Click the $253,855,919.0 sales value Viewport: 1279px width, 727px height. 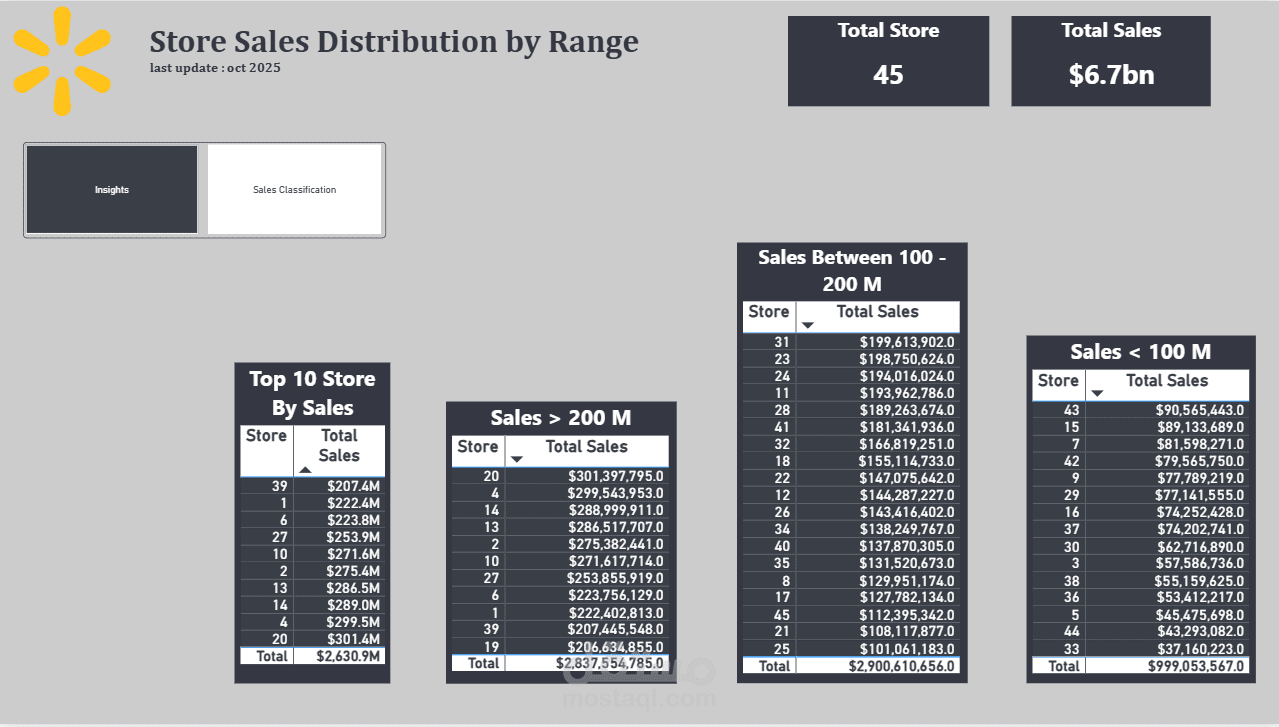point(615,579)
